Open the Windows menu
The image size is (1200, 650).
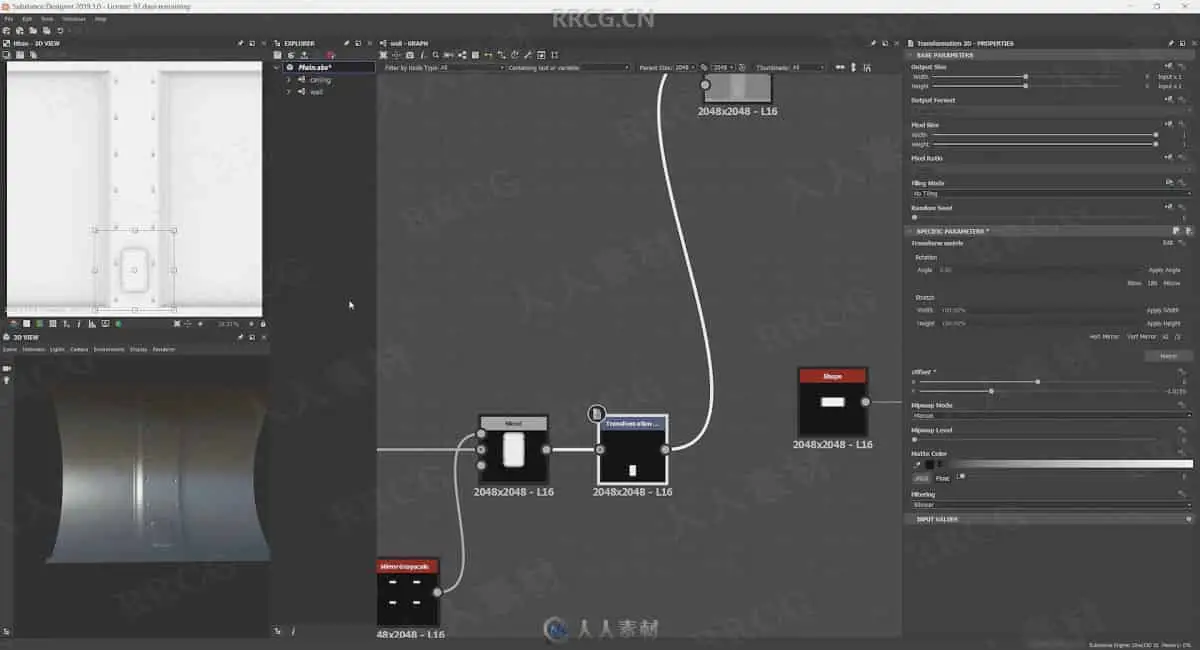click(74, 19)
